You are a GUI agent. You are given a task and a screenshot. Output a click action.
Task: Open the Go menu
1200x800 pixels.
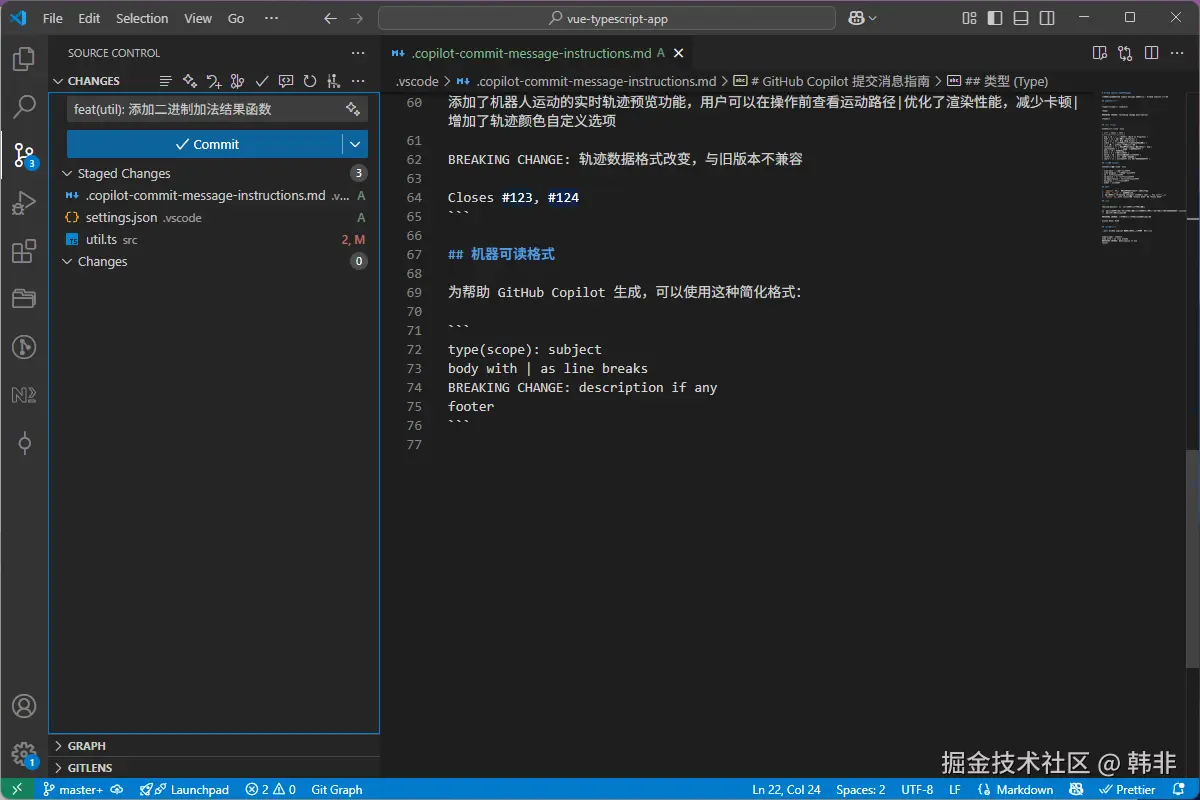[236, 18]
